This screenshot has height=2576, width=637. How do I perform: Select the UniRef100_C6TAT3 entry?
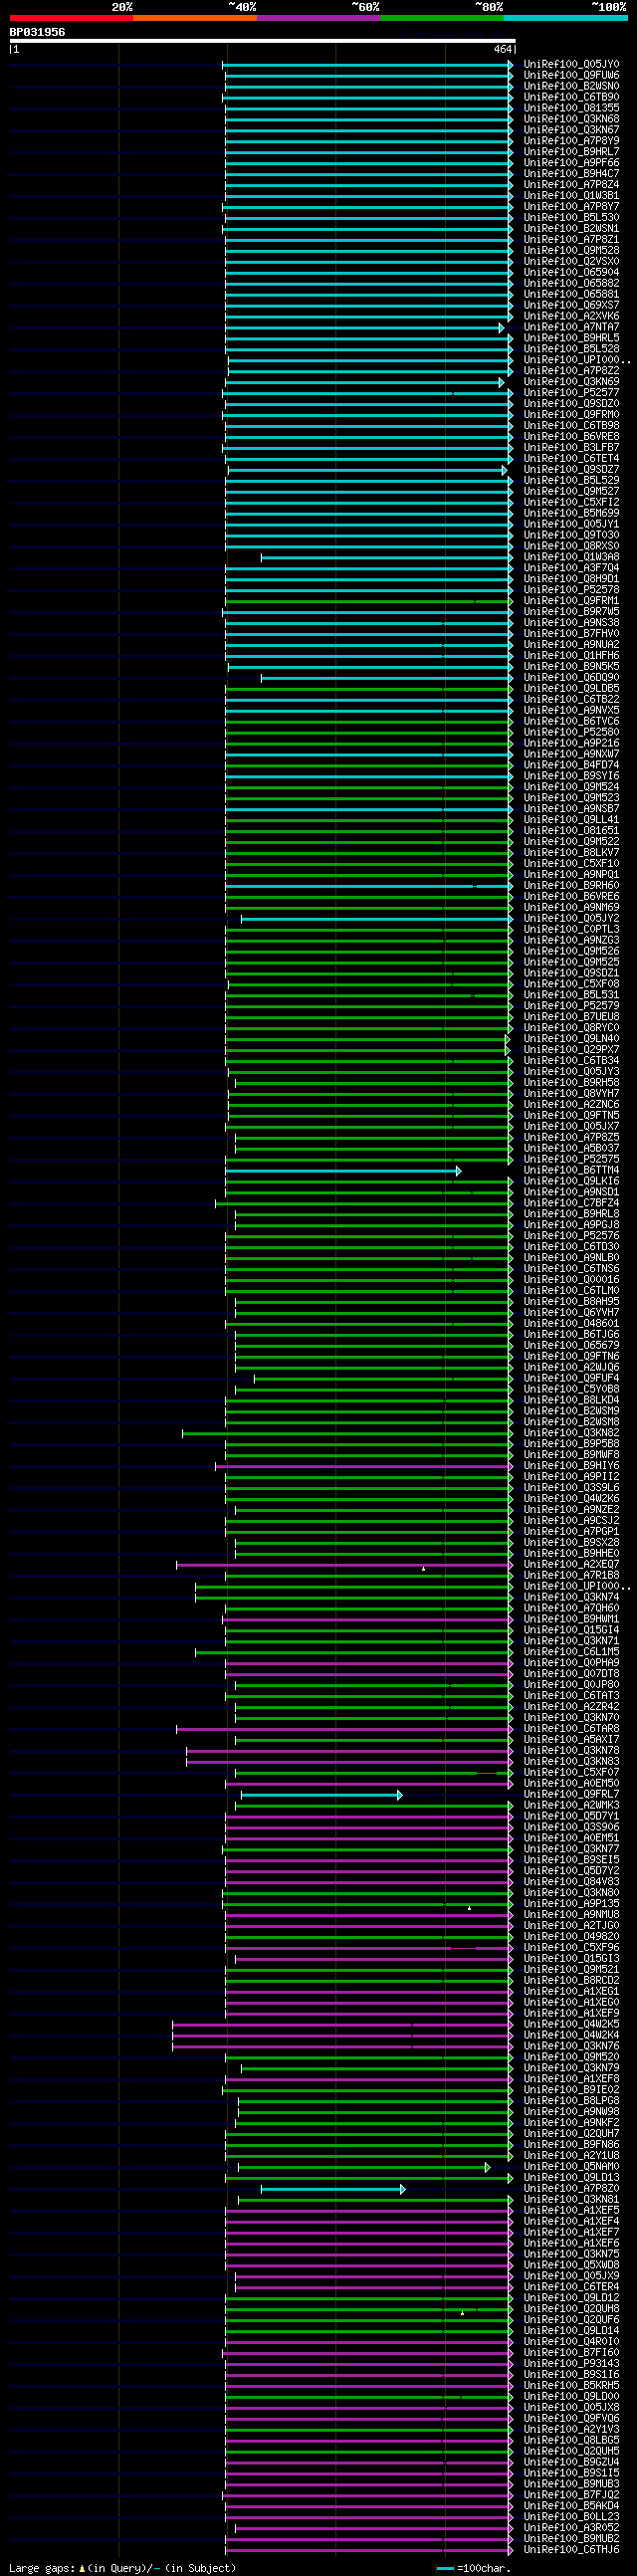tap(571, 1696)
